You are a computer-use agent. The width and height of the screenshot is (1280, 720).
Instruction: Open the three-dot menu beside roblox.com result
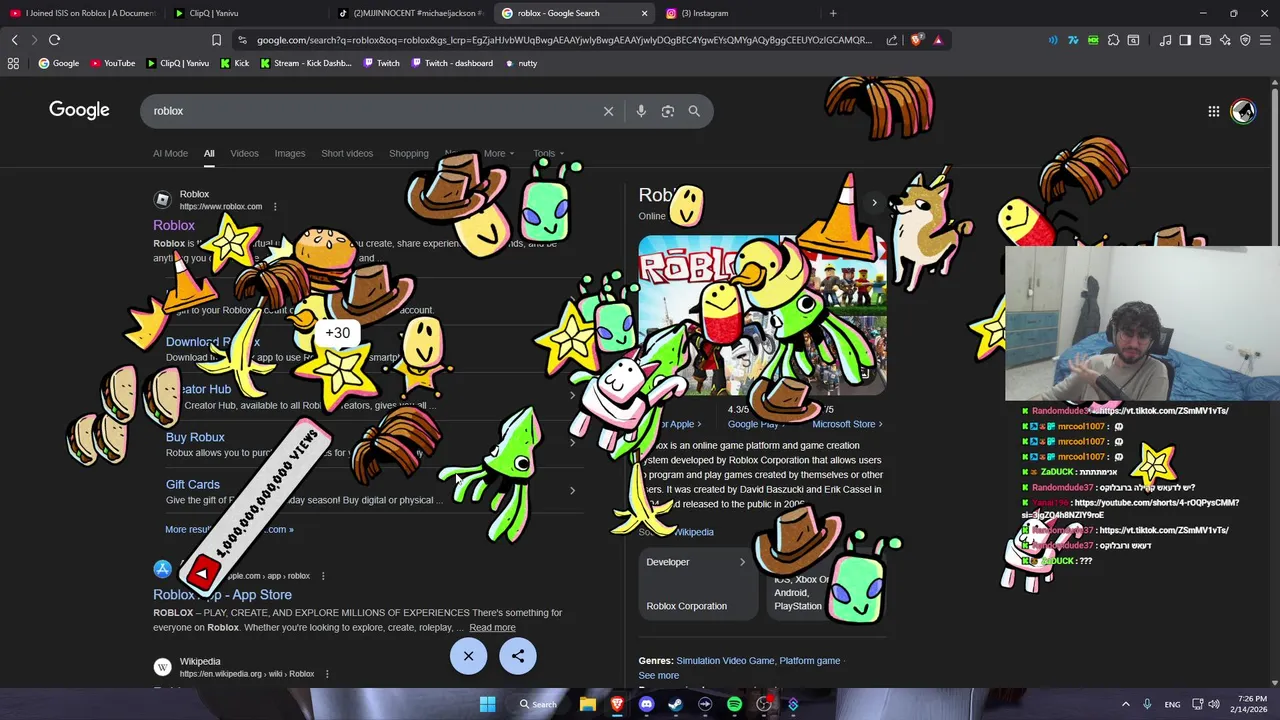point(275,207)
